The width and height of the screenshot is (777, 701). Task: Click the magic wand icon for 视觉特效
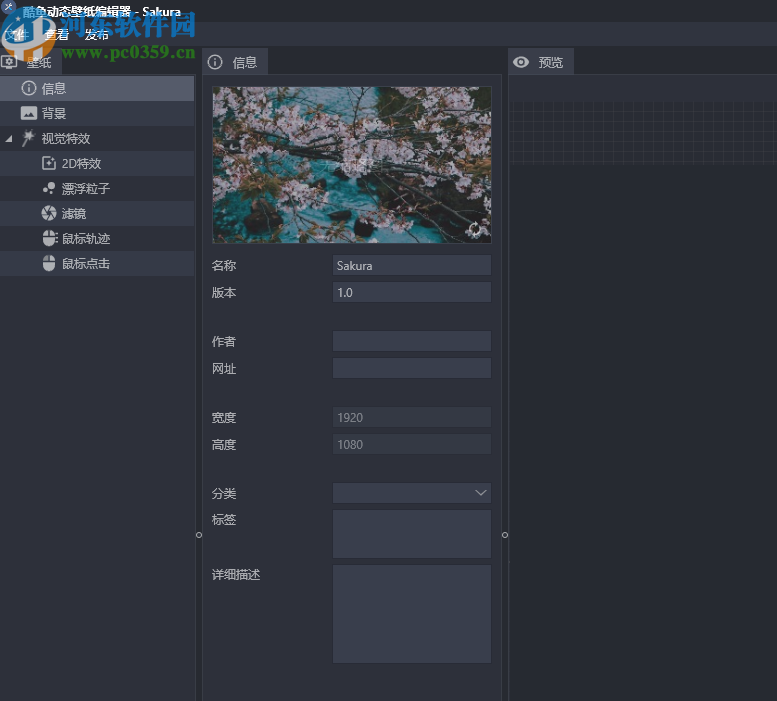(x=28, y=138)
